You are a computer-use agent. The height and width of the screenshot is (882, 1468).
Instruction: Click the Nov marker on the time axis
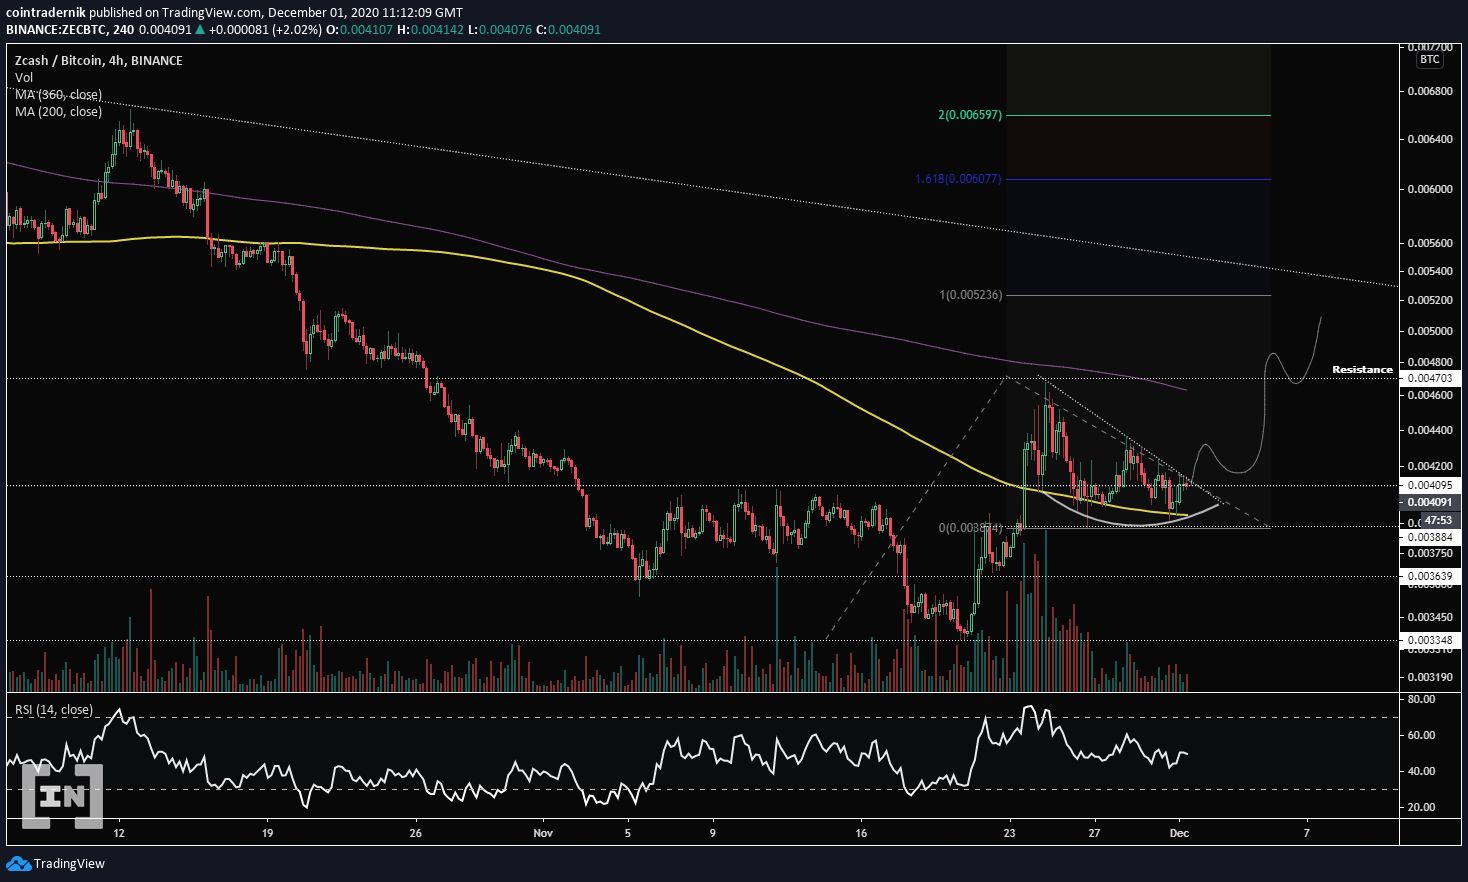[x=543, y=832]
